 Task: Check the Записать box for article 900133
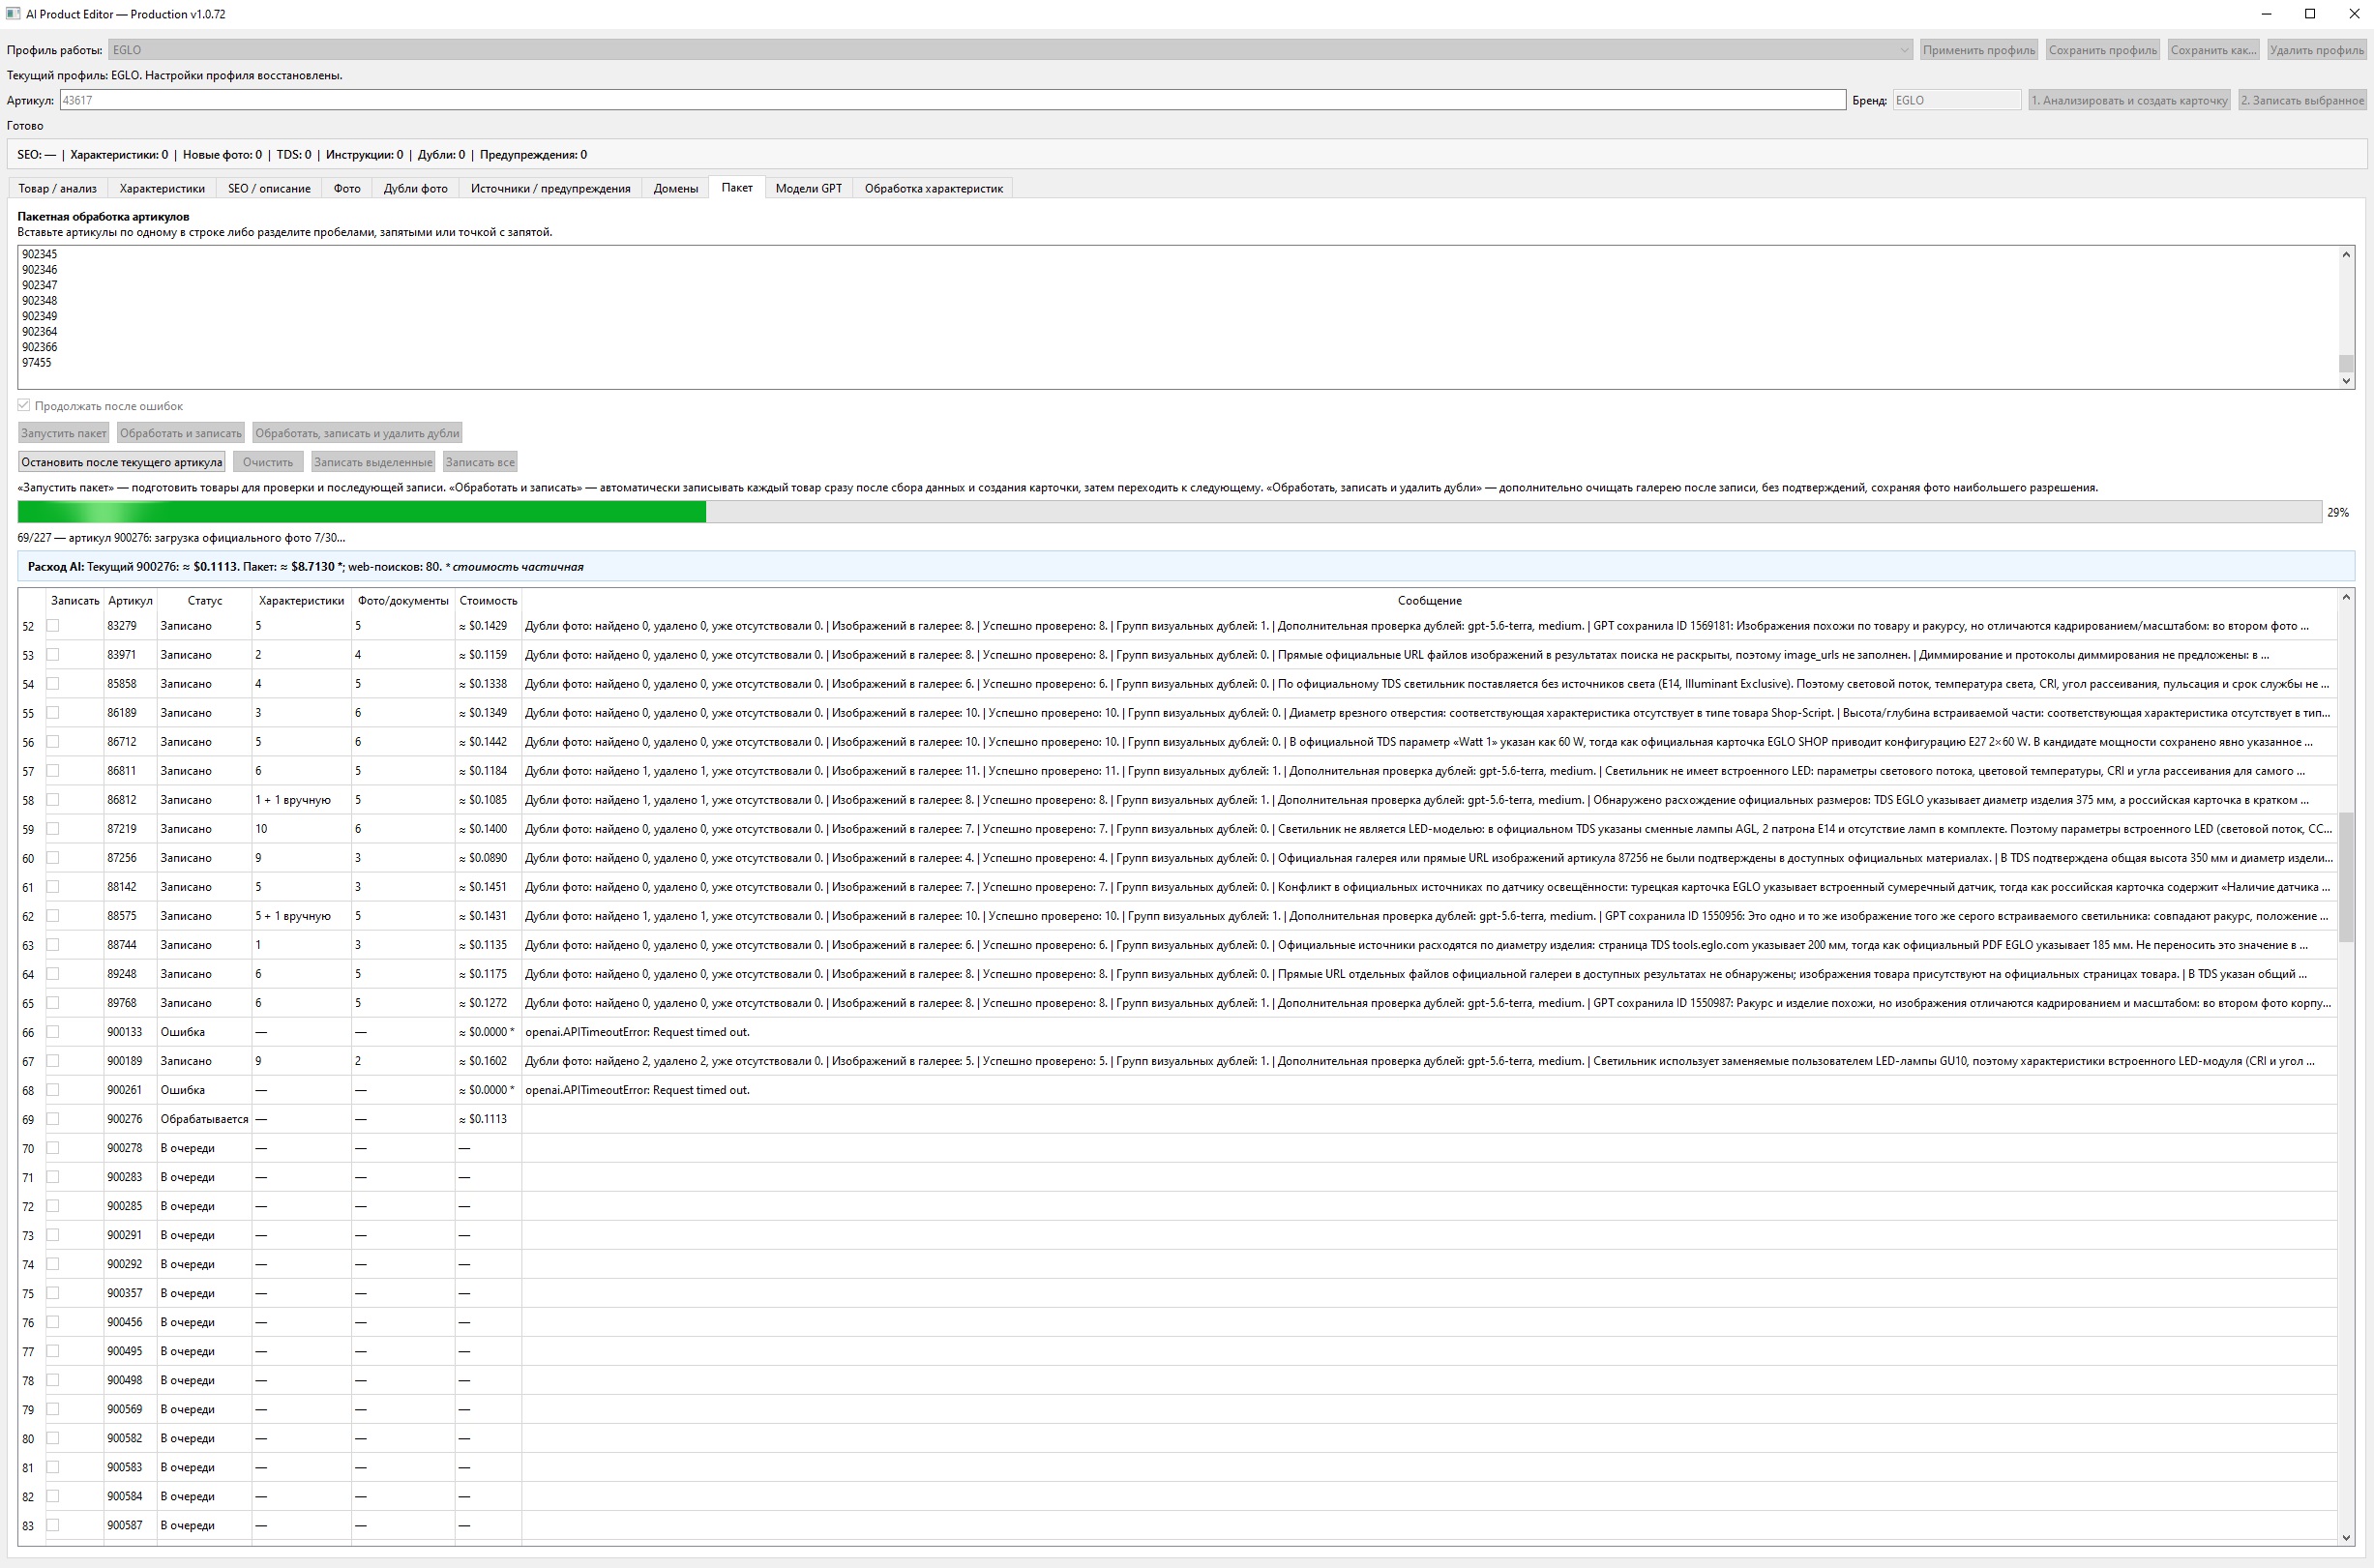(53, 1031)
